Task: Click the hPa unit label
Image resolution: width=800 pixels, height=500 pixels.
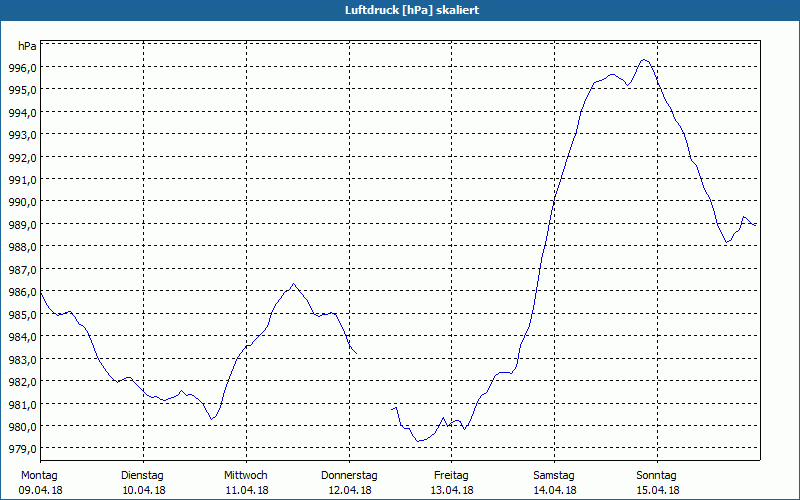Action: point(27,46)
